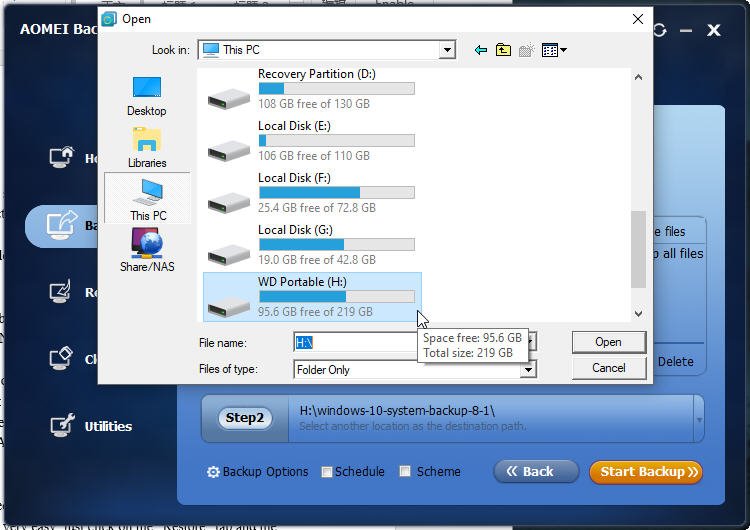Click the Local Disk (F:) usage bar

336,192
